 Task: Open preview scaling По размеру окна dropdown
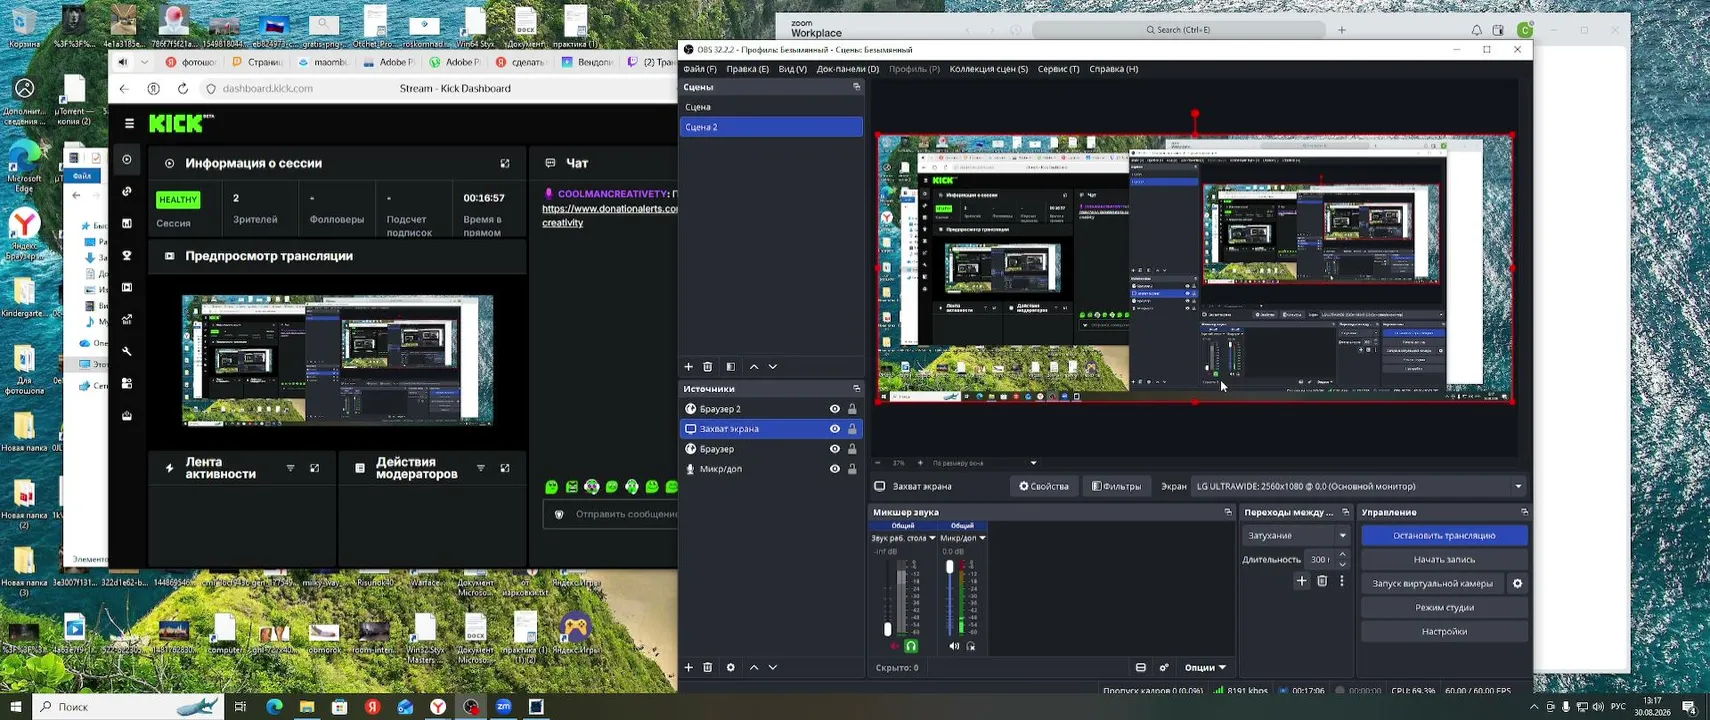985,463
